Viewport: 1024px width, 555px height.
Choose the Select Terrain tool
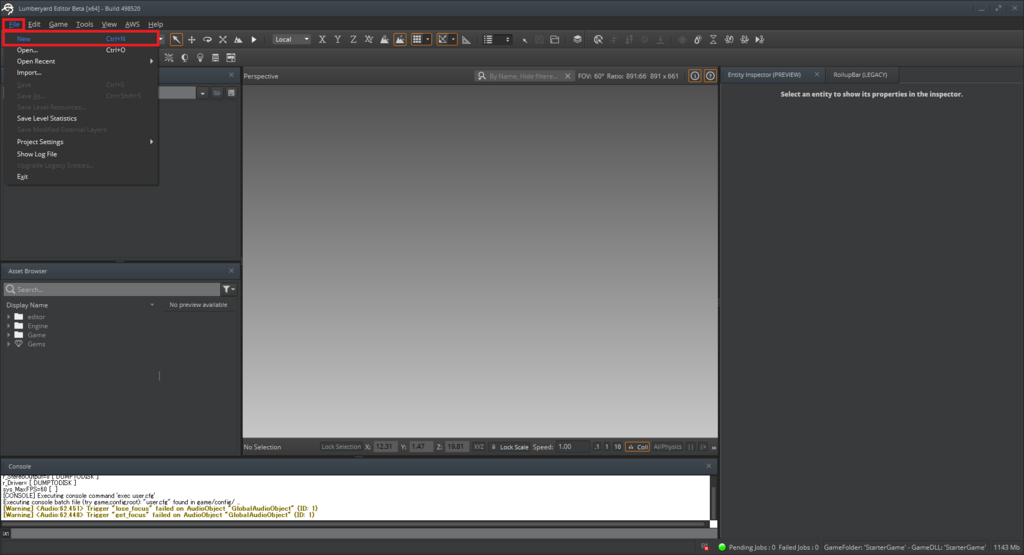pos(238,40)
